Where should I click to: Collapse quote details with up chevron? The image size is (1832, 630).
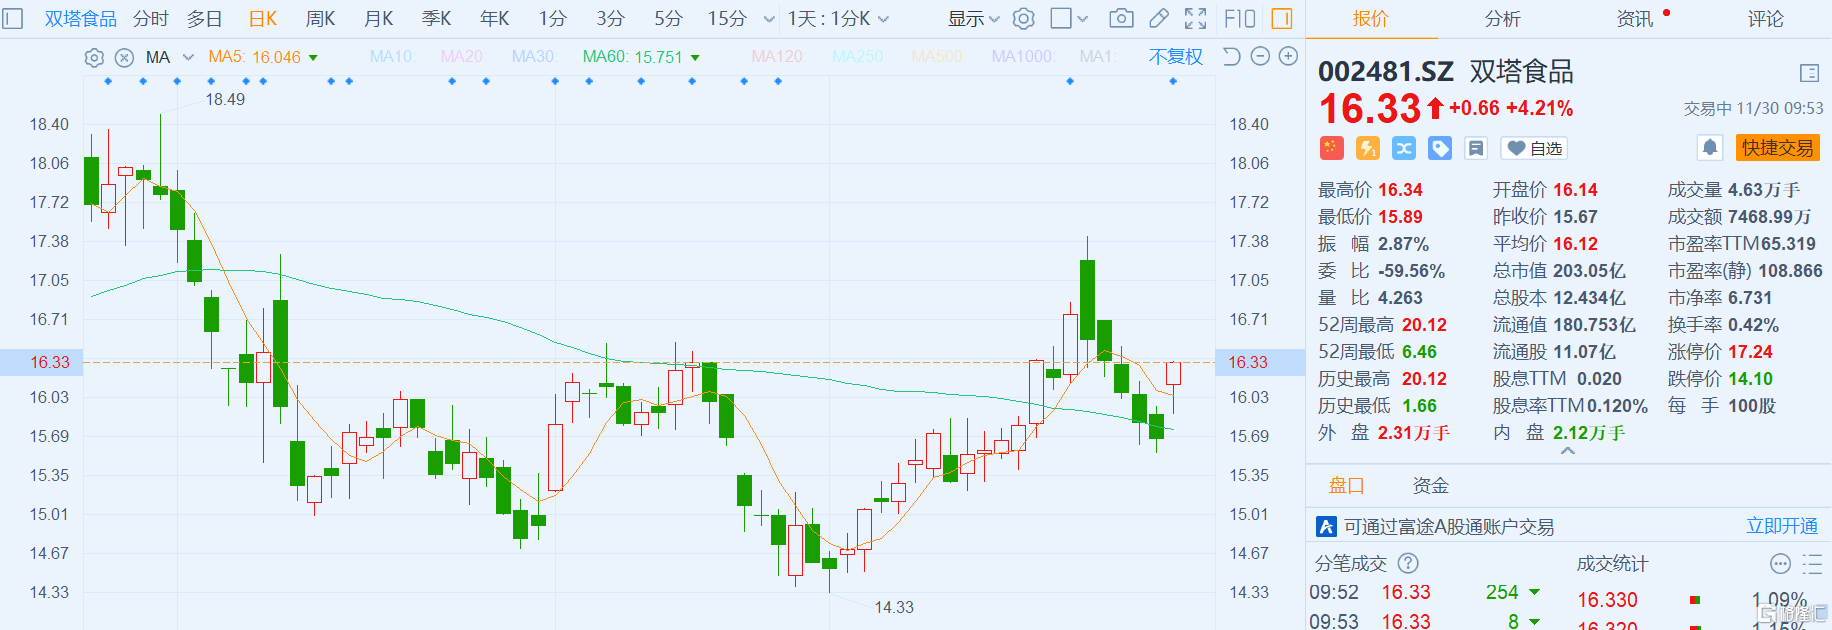click(x=1568, y=451)
